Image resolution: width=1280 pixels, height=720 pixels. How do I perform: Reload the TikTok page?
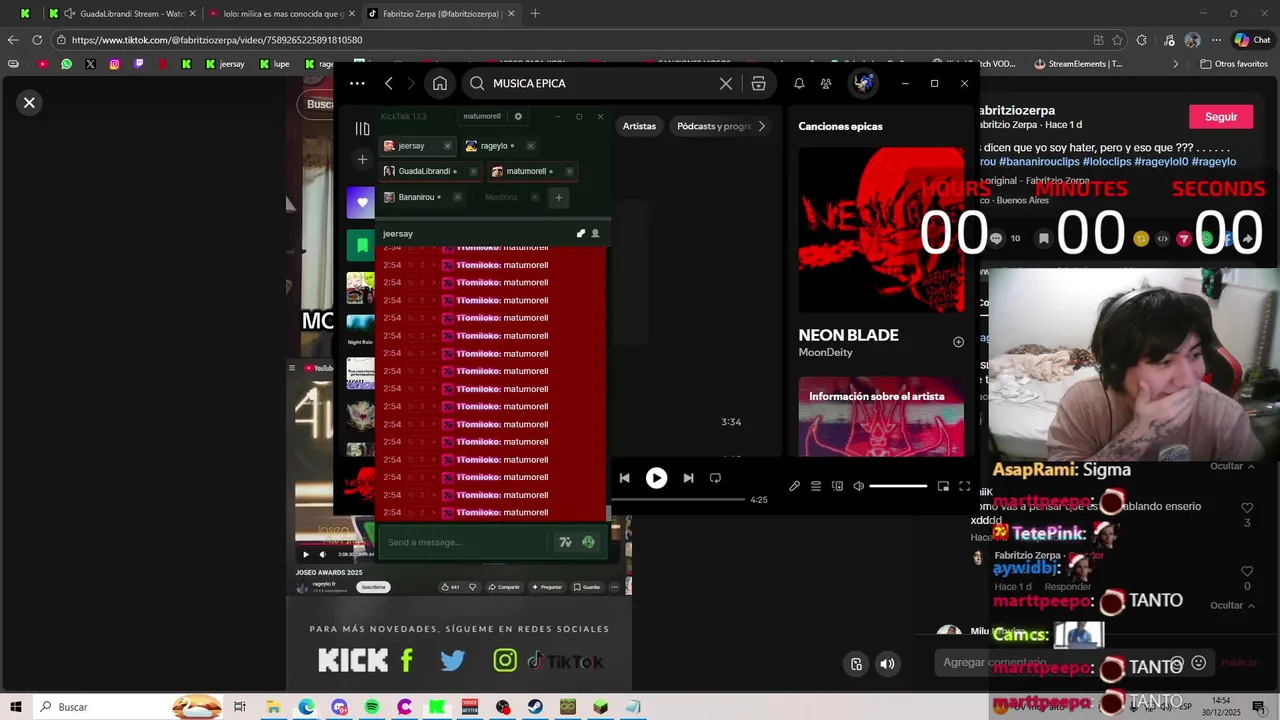pos(37,40)
